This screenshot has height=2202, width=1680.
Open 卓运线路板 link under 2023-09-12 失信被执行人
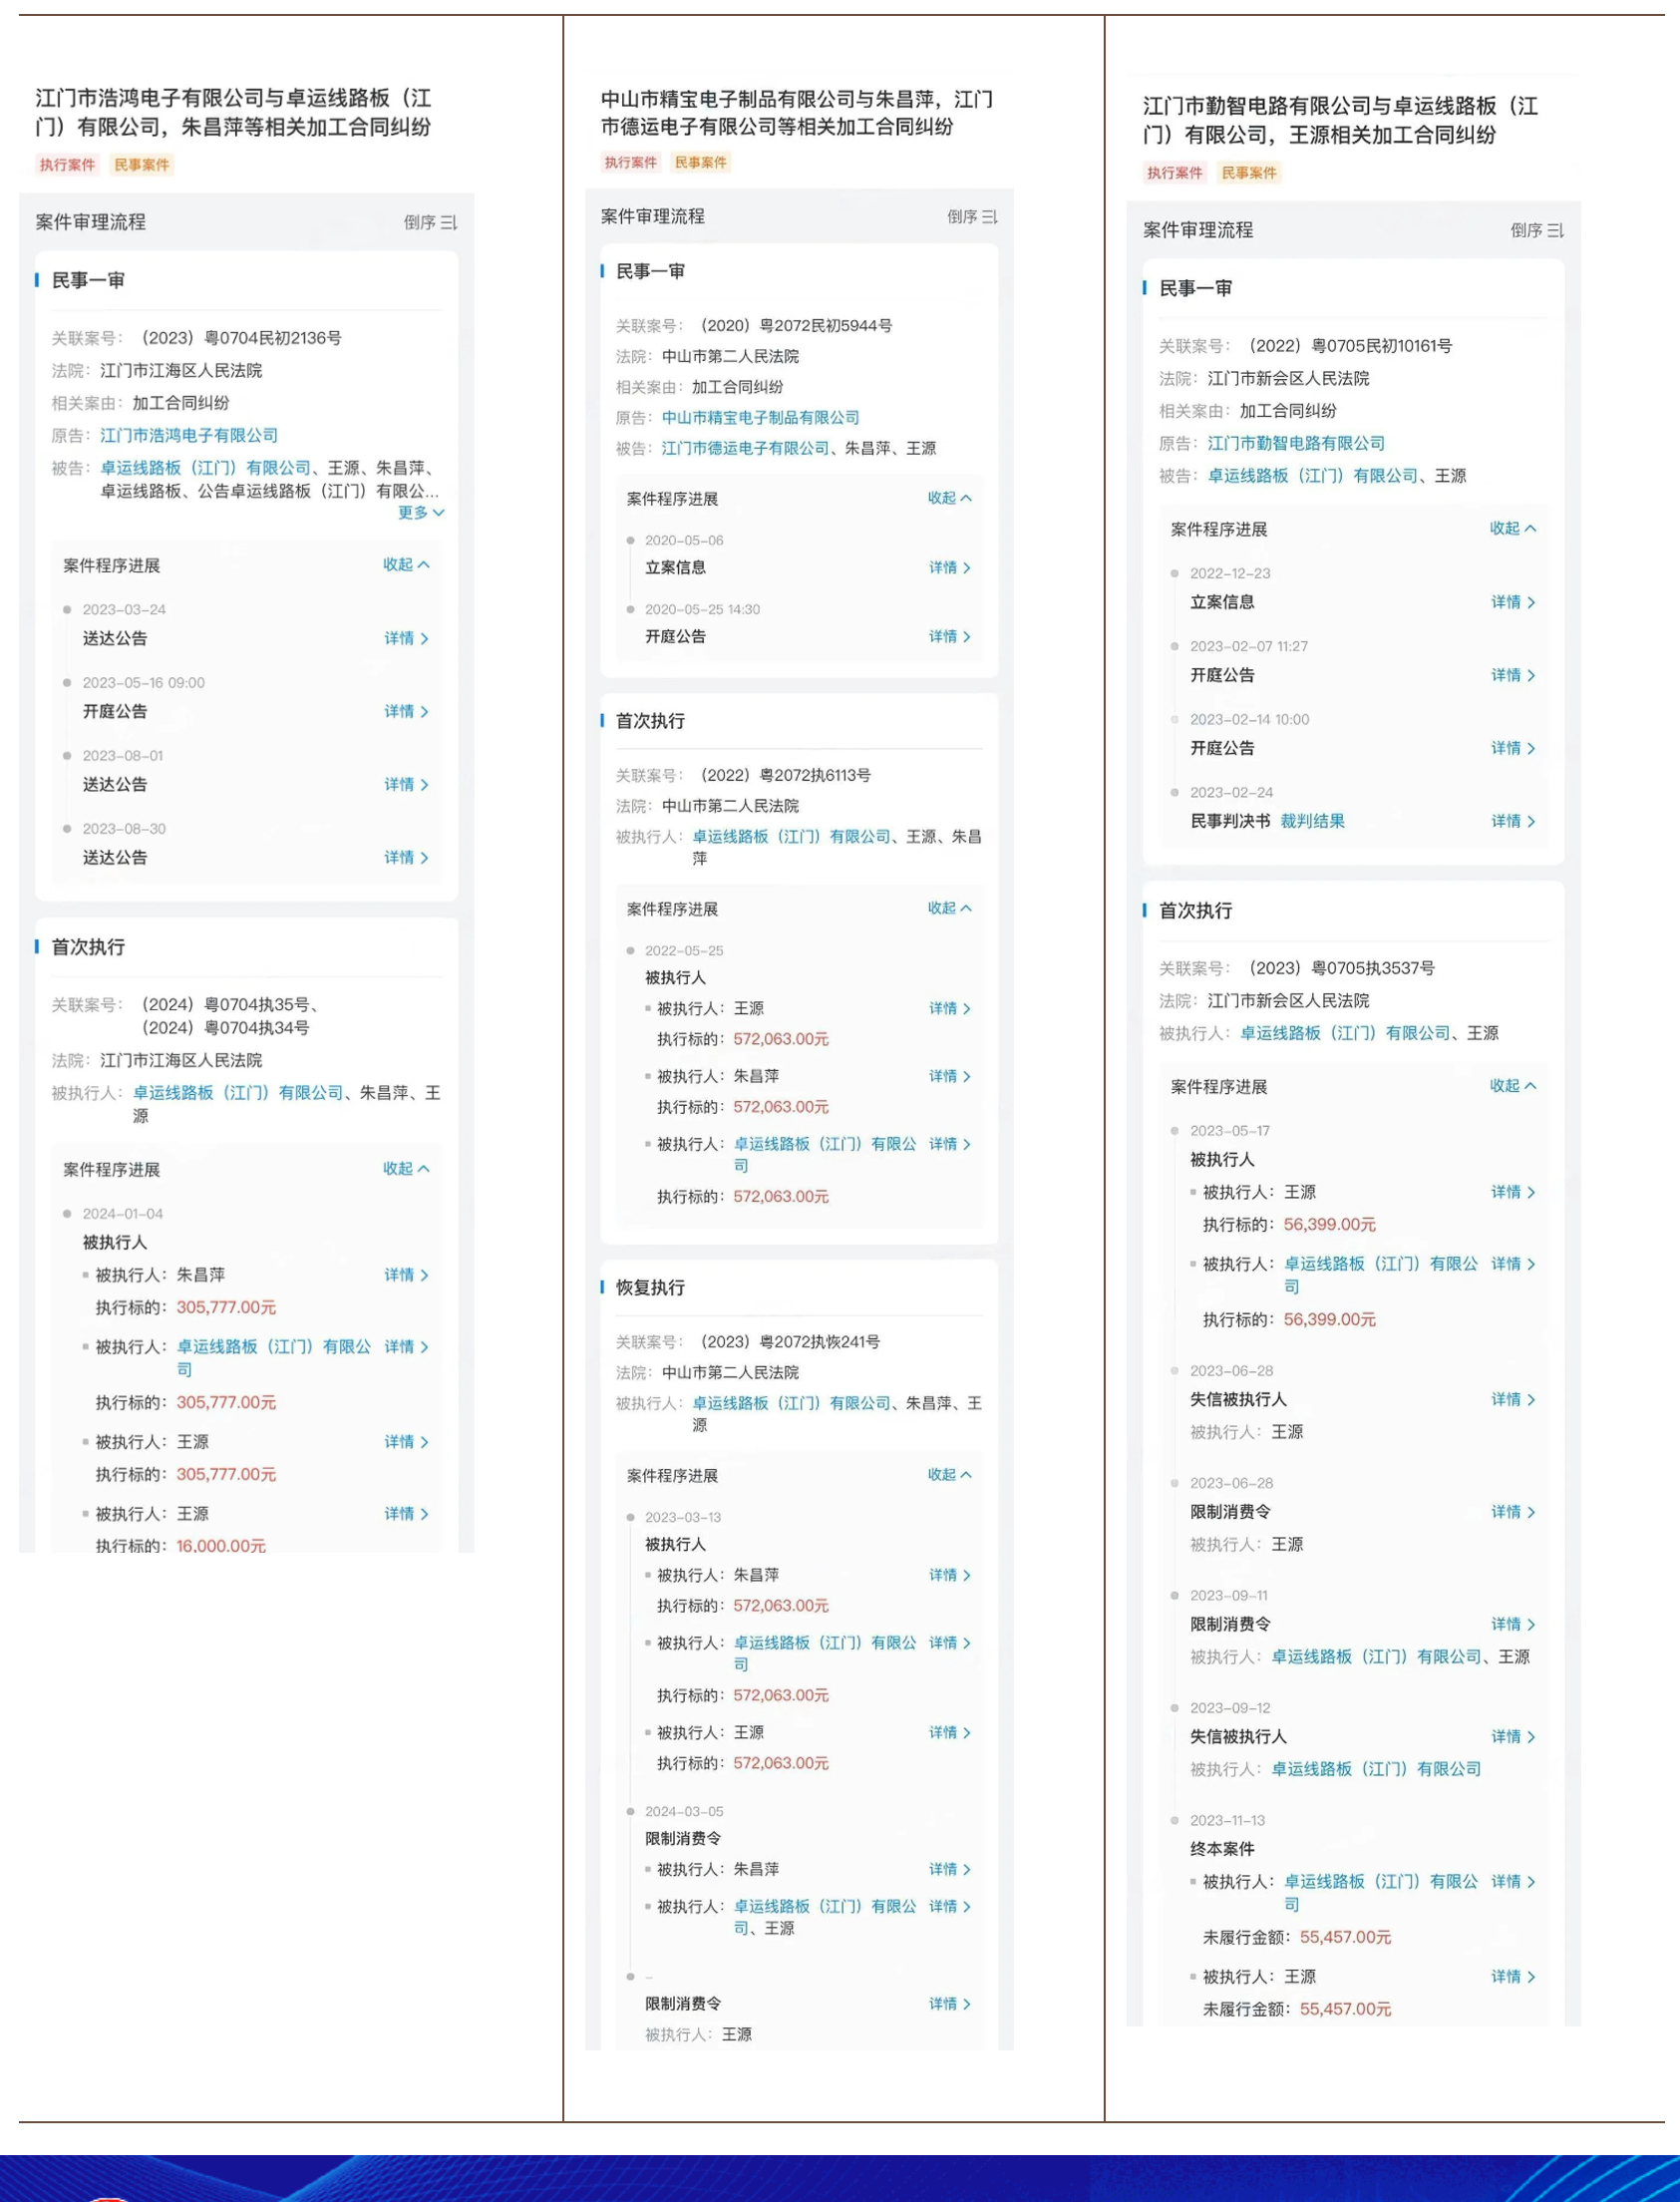tap(1376, 1769)
